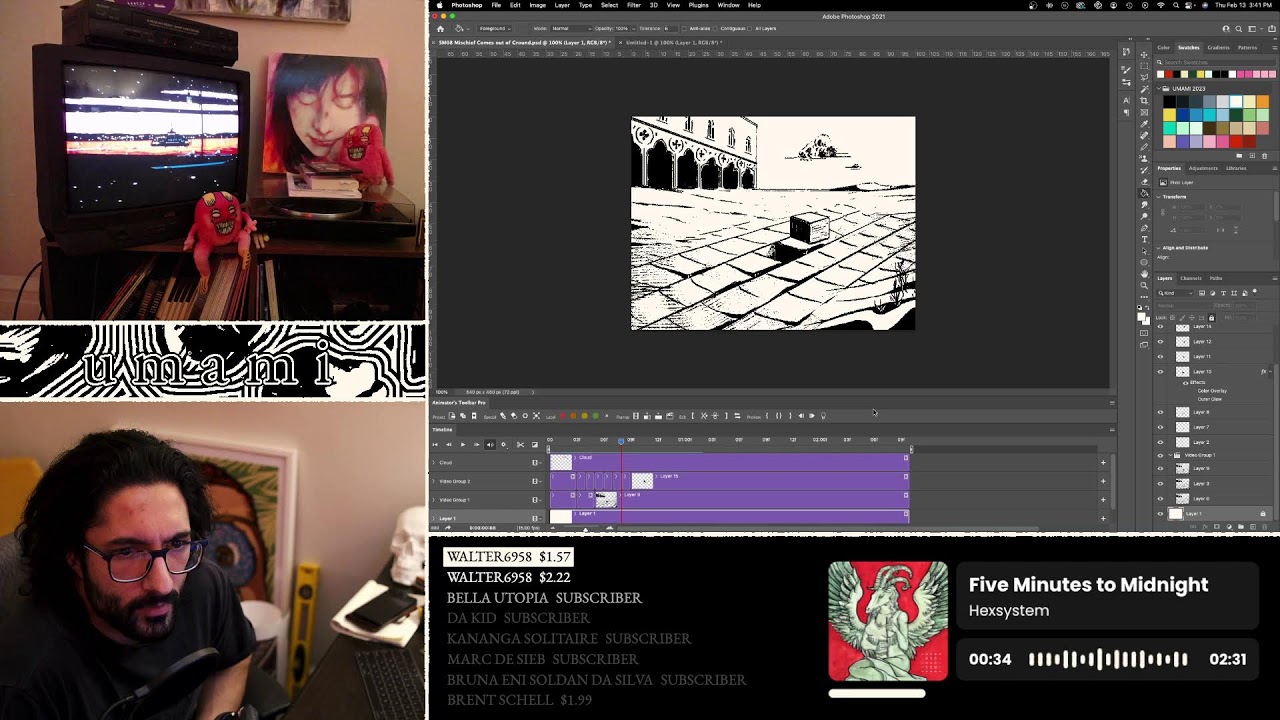Mute timeline audio playback
Viewport: 1280px width, 720px height.
[x=490, y=444]
